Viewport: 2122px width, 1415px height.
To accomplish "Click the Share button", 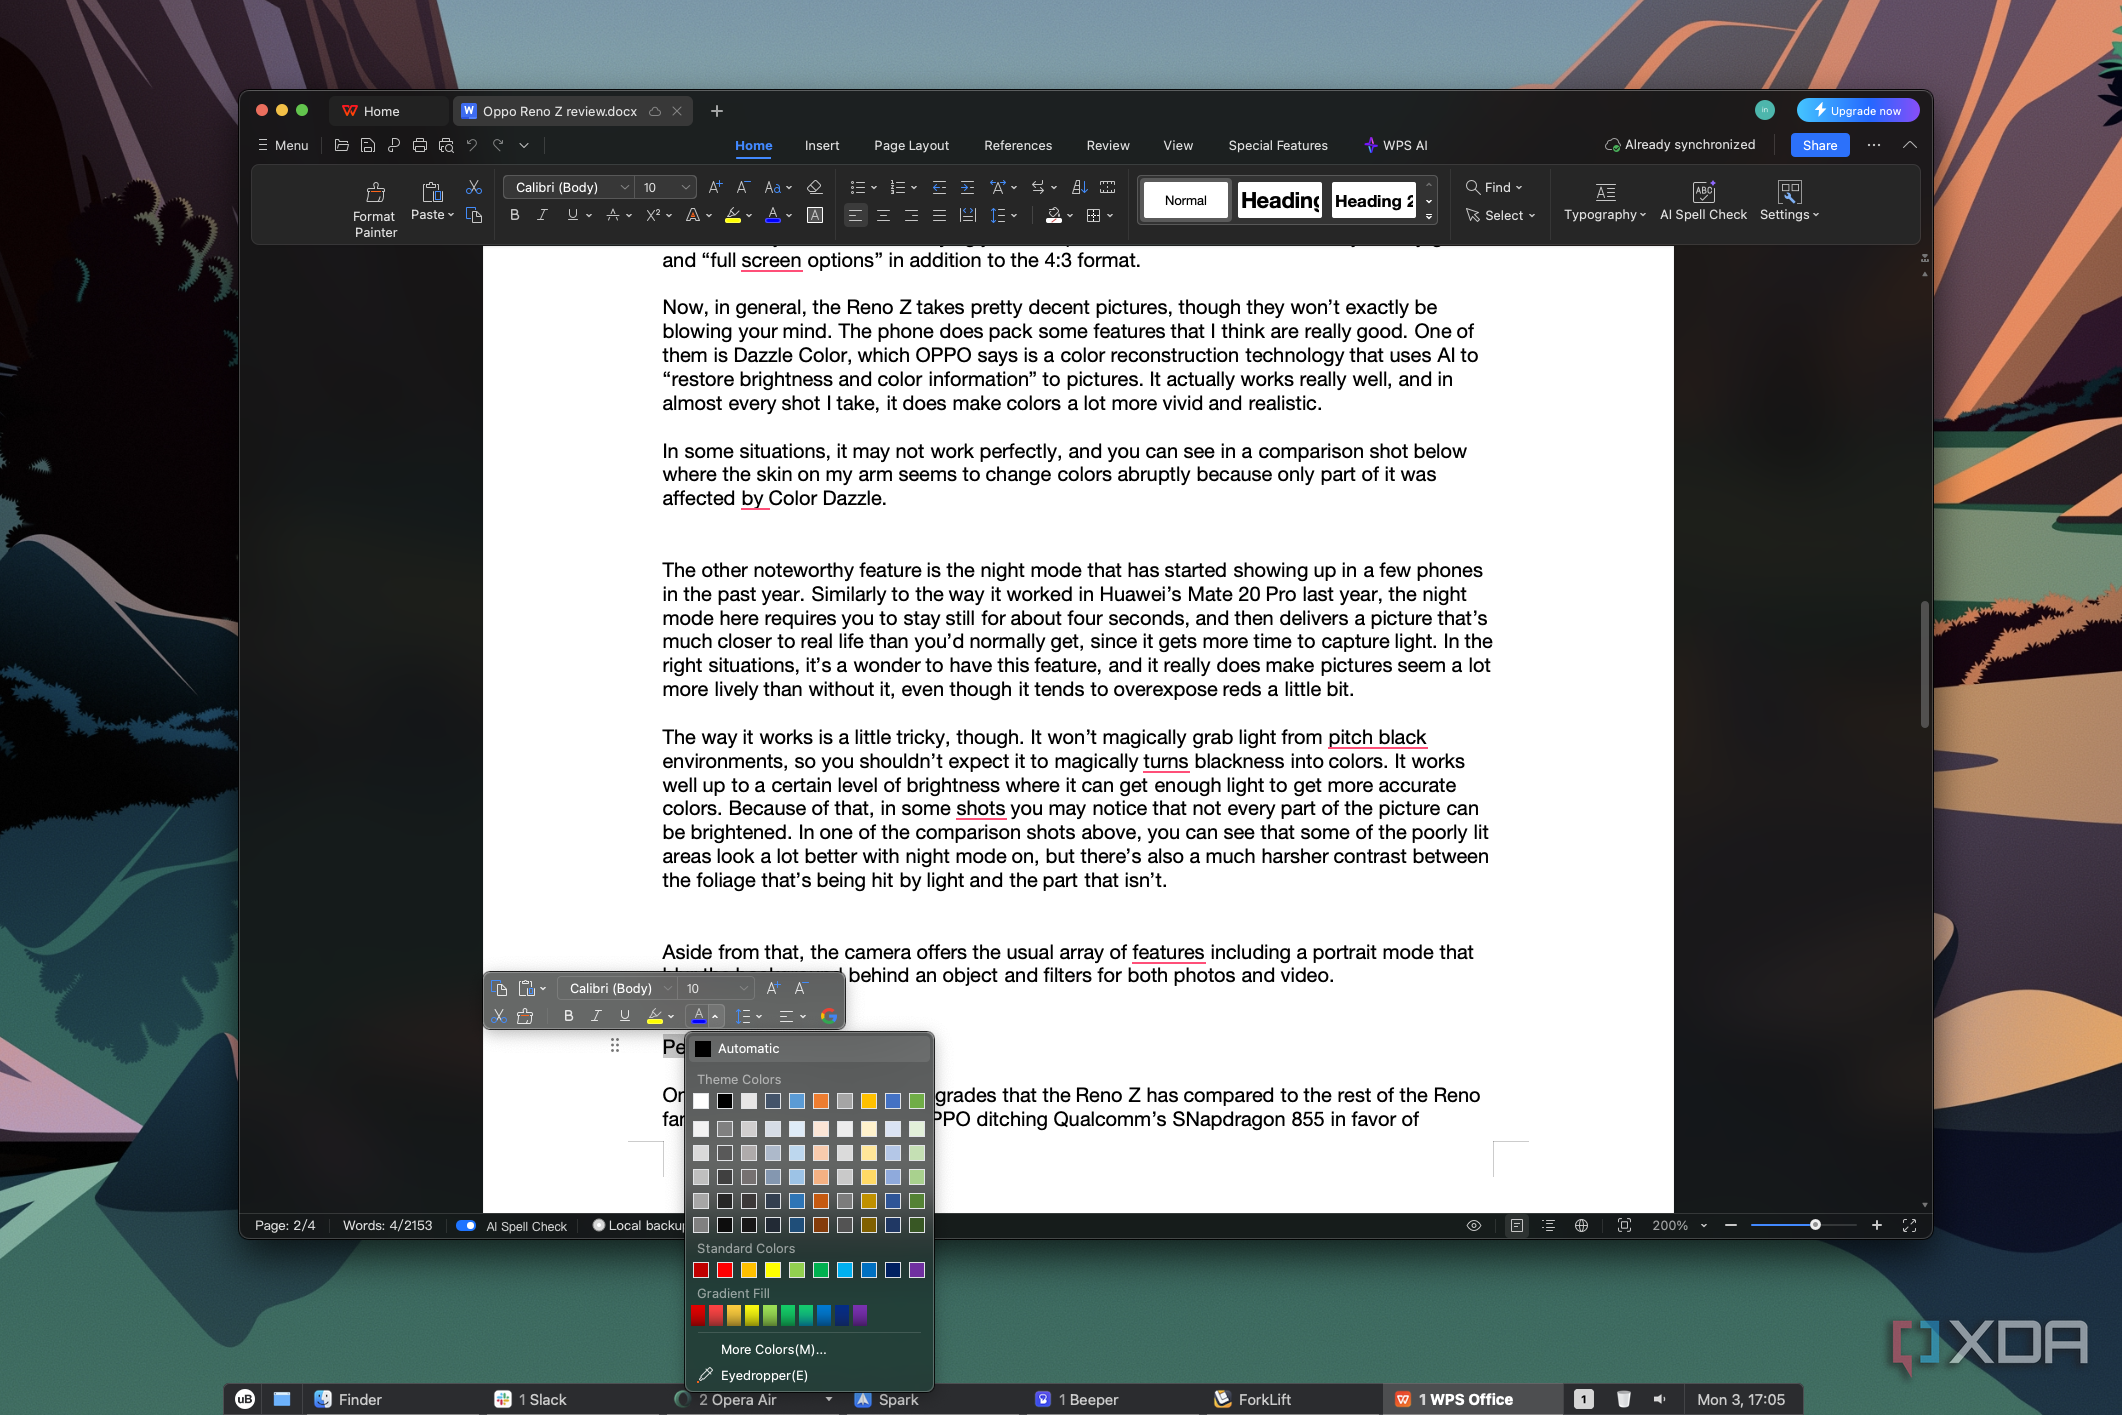I will (x=1820, y=145).
